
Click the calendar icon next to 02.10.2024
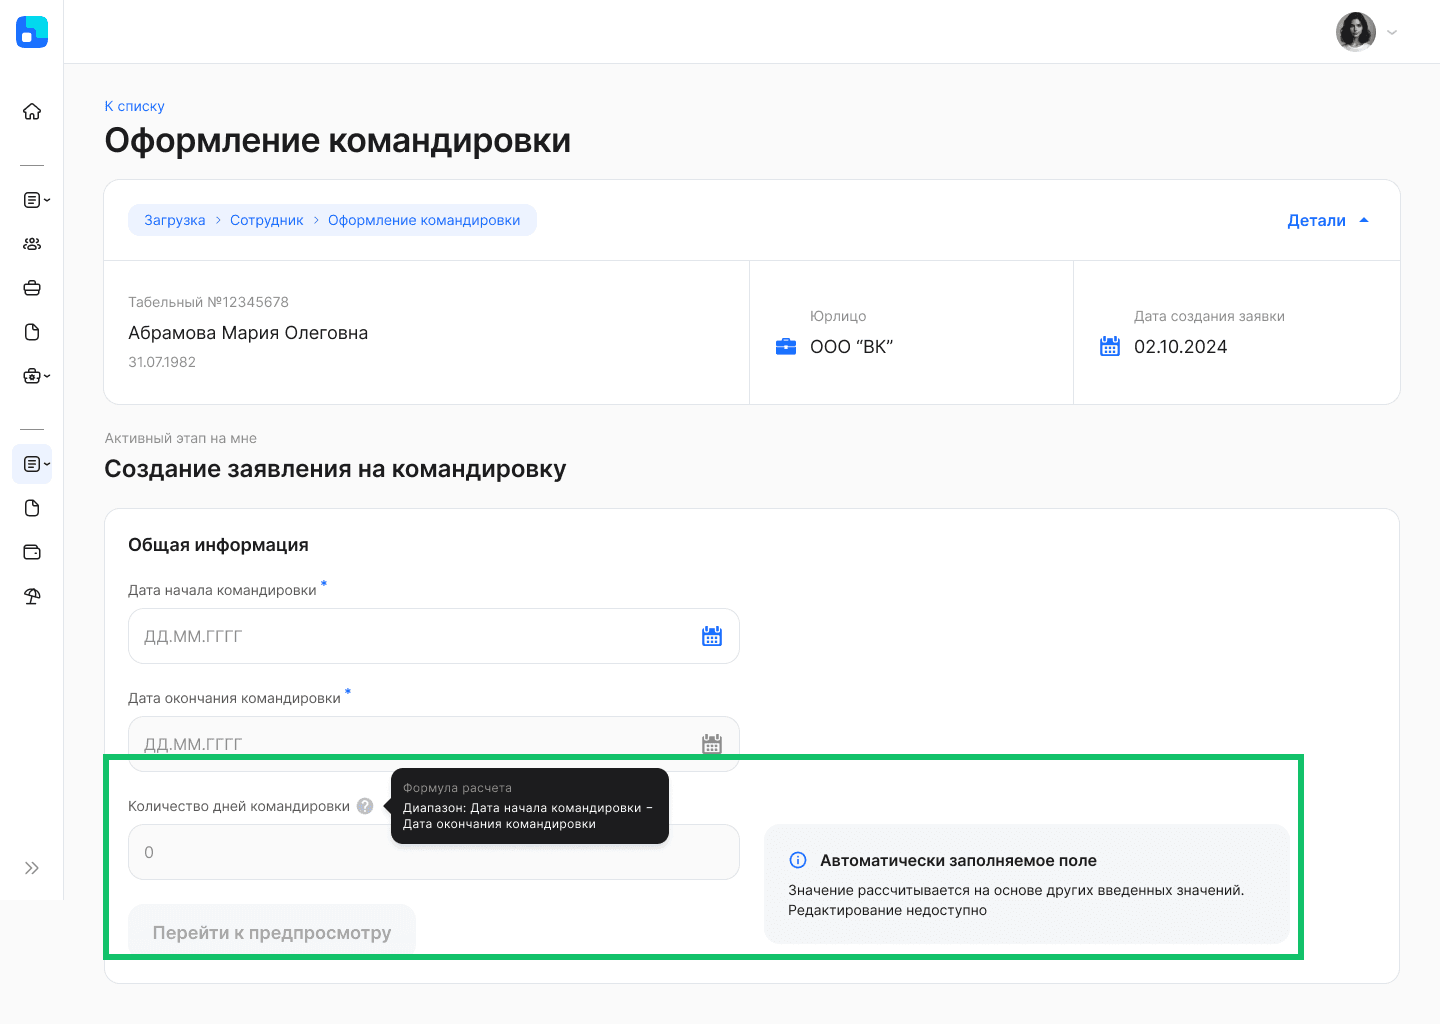[x=1110, y=347]
